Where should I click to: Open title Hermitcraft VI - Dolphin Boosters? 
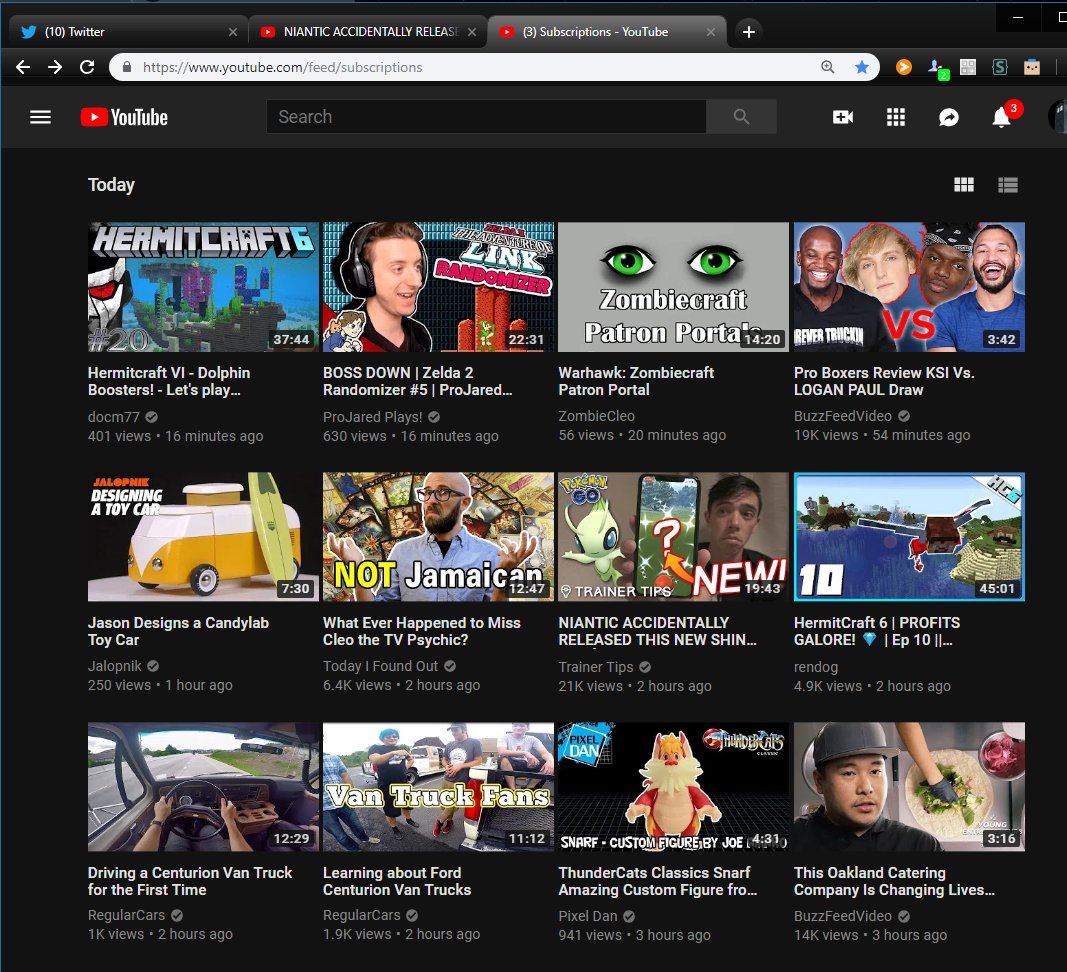(169, 381)
